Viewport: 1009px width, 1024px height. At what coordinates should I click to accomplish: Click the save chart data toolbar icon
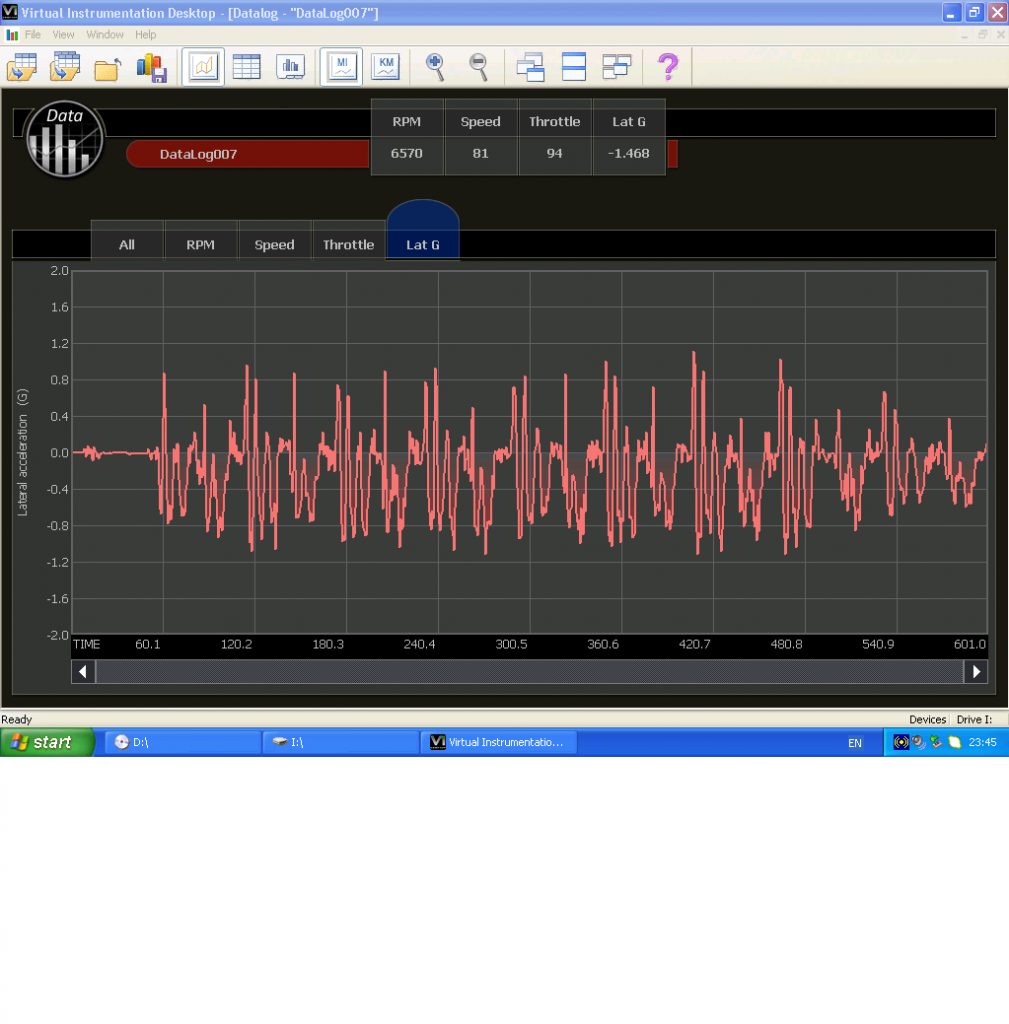click(150, 67)
